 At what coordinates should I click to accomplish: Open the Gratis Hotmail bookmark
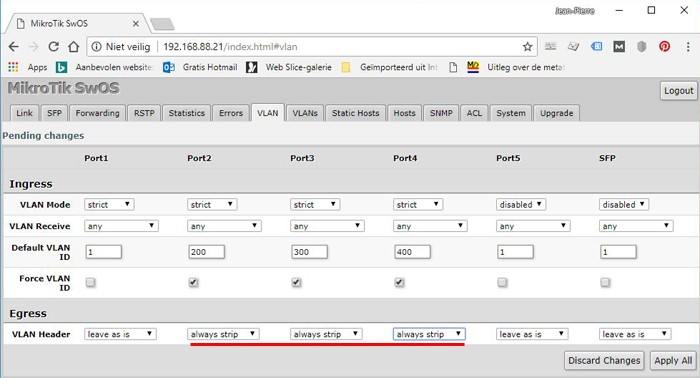200,67
